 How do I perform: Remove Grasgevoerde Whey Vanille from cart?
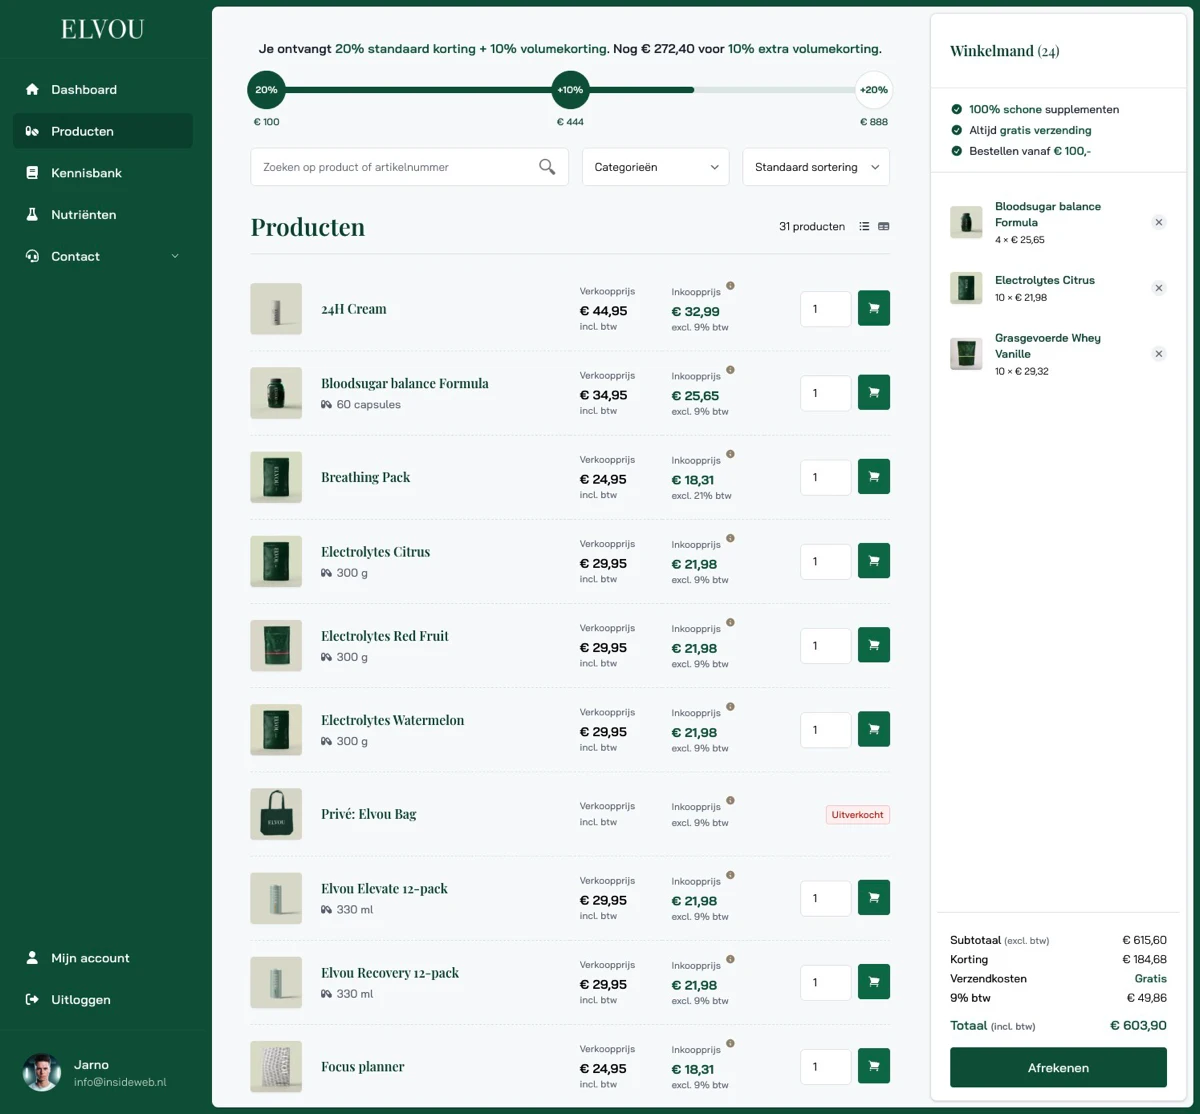point(1159,354)
